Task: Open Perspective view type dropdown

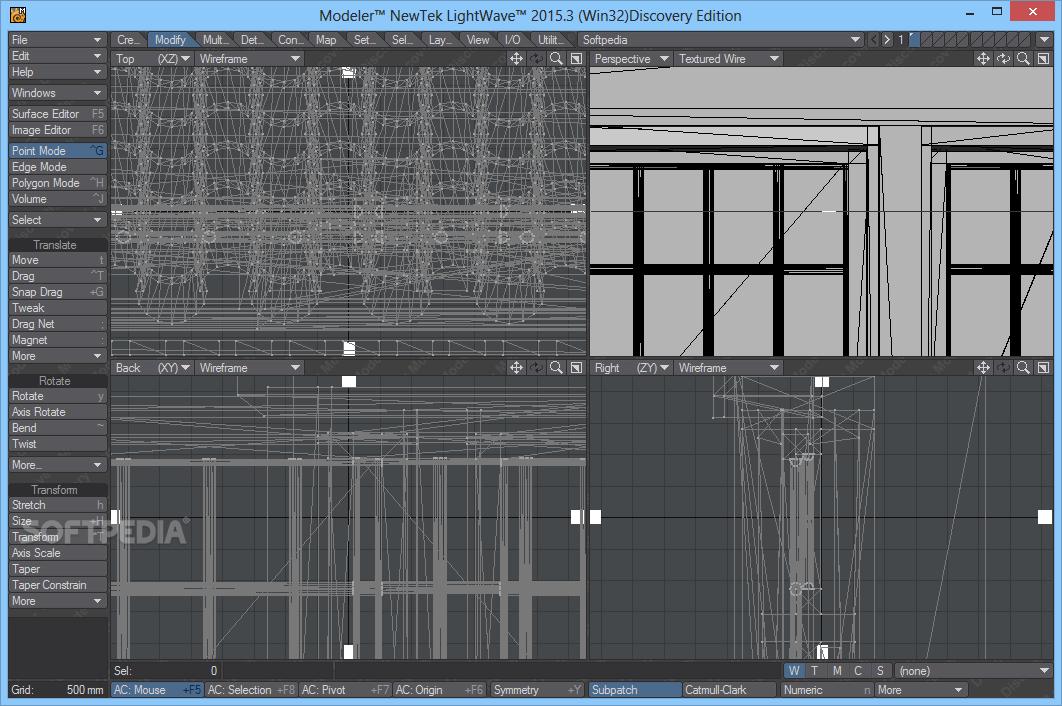Action: pos(631,59)
